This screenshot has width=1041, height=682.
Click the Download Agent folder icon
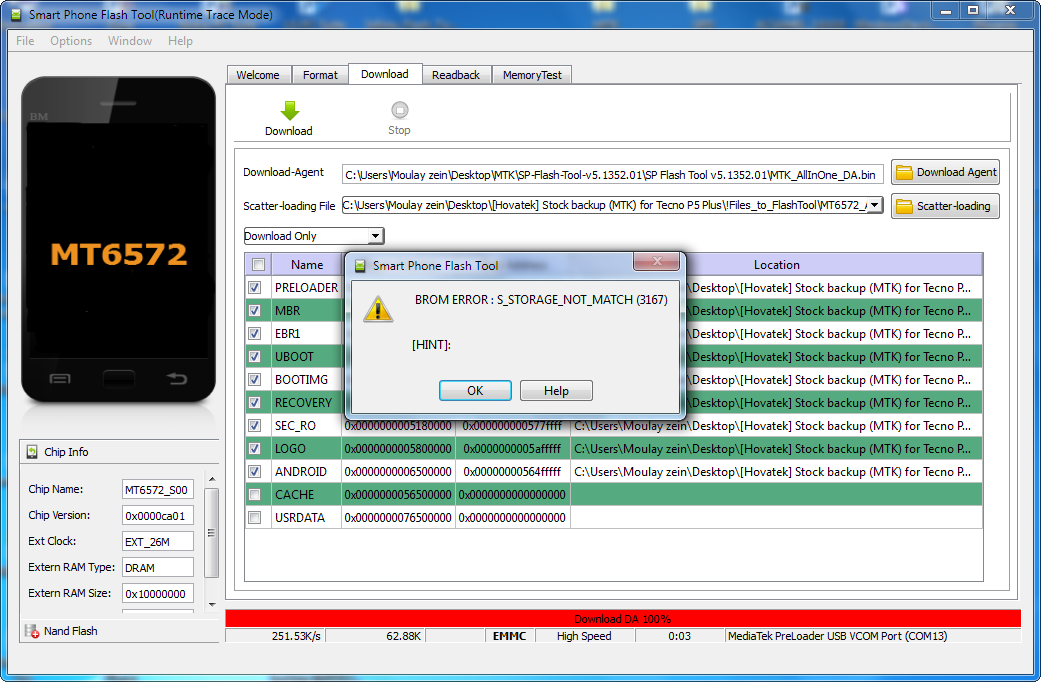(x=904, y=173)
